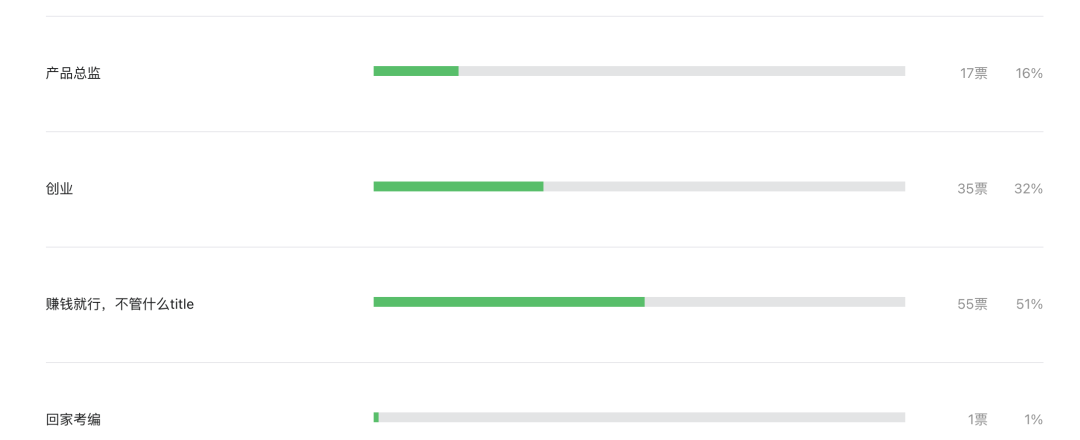Click the grey unfilled bar of 创业

(x=724, y=187)
